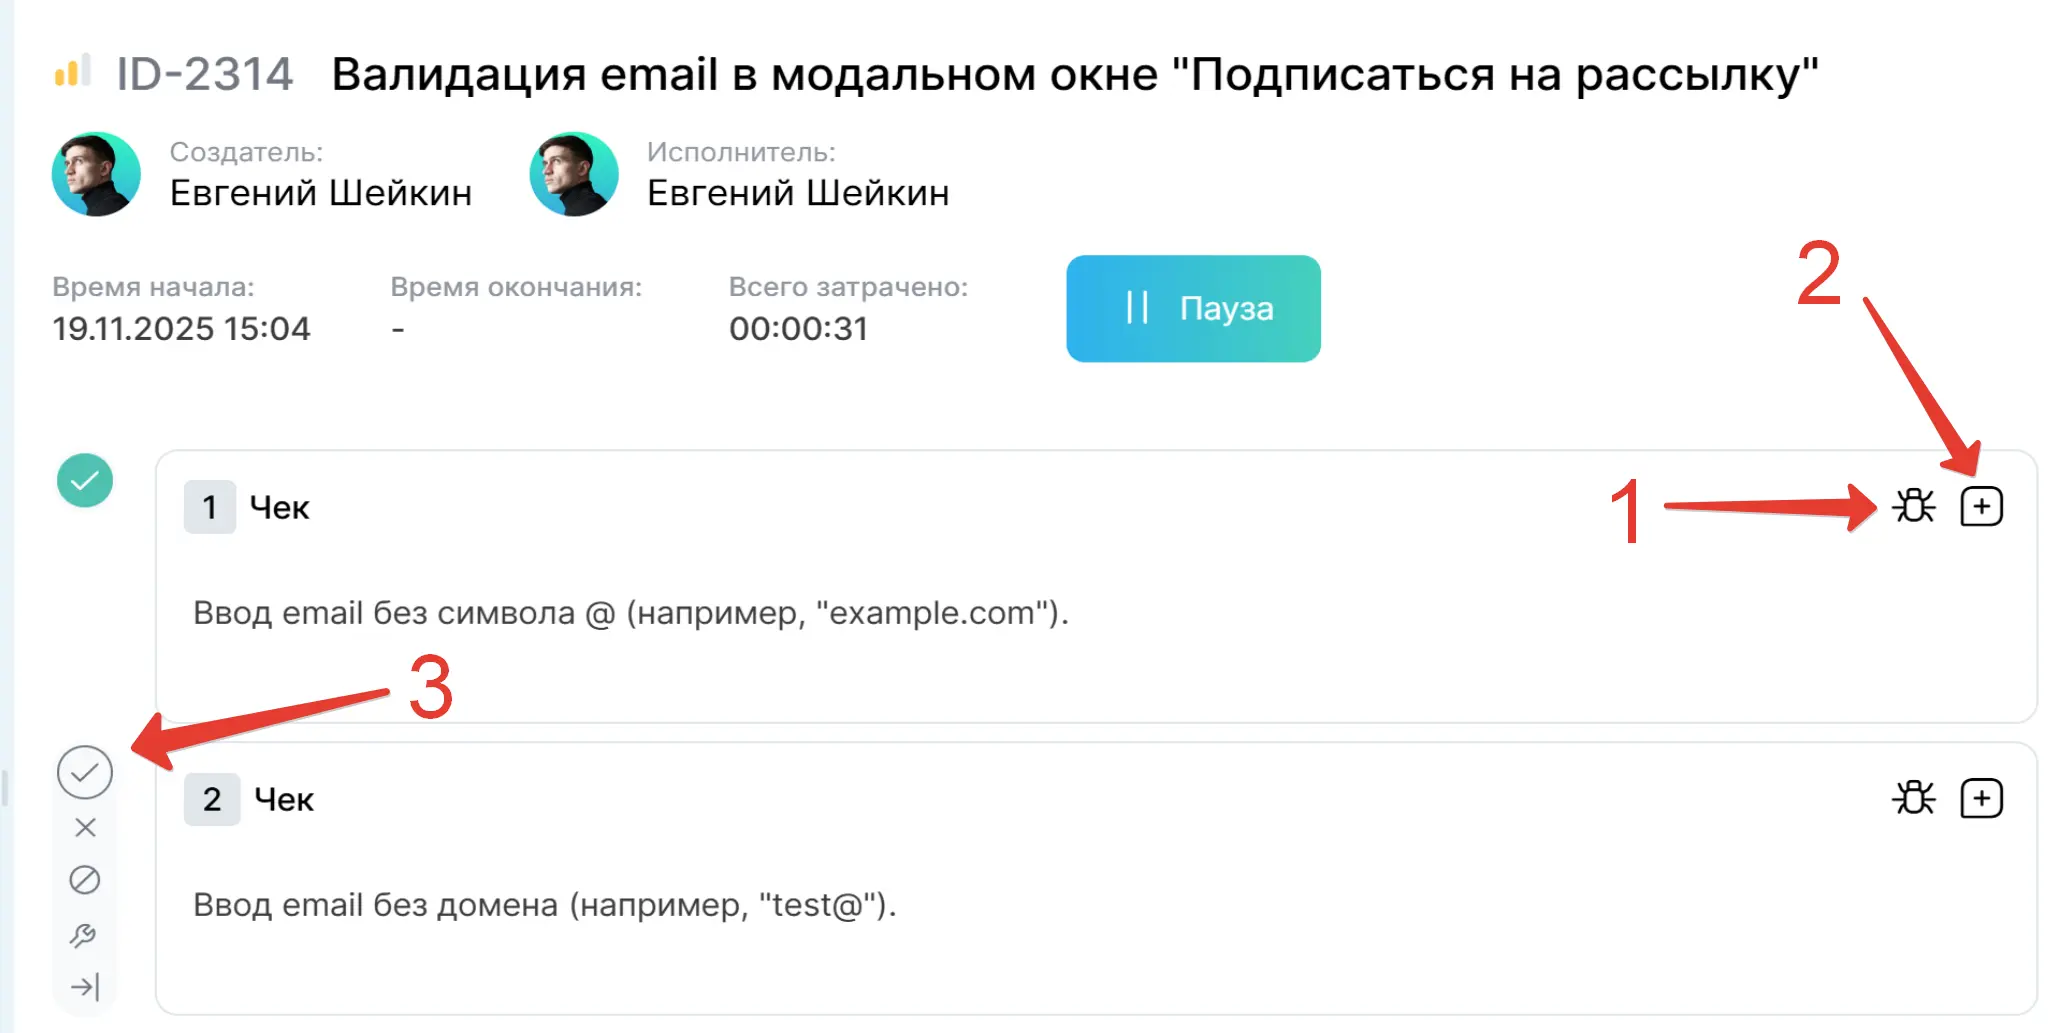This screenshot has height=1033, width=2058.
Task: Click the elapsed time 00:00:31
Action: pos(799,328)
